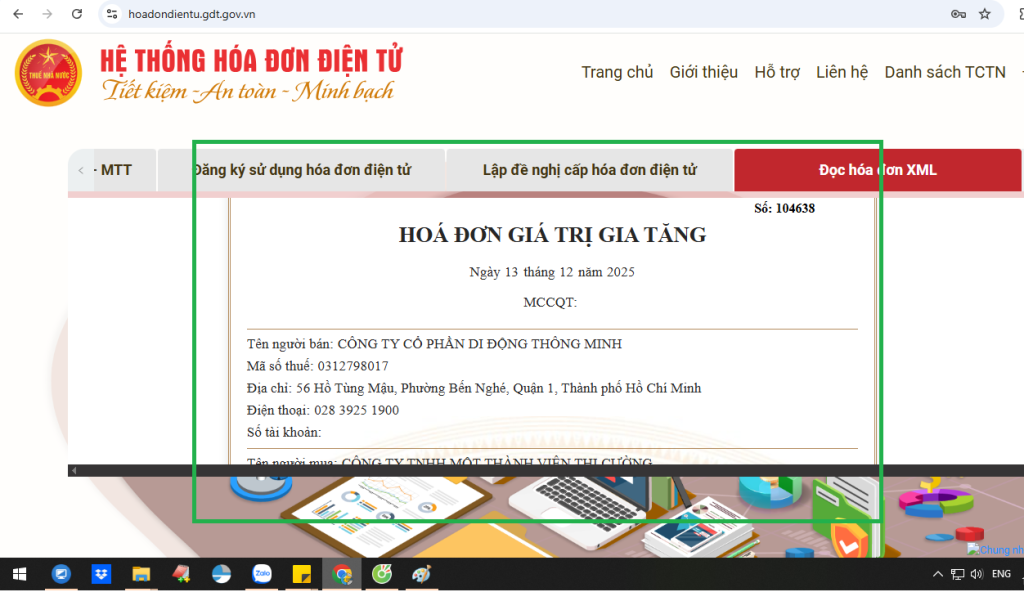The height and width of the screenshot is (592, 1024).
Task: Click the browser forward arrow
Action: click(x=47, y=14)
